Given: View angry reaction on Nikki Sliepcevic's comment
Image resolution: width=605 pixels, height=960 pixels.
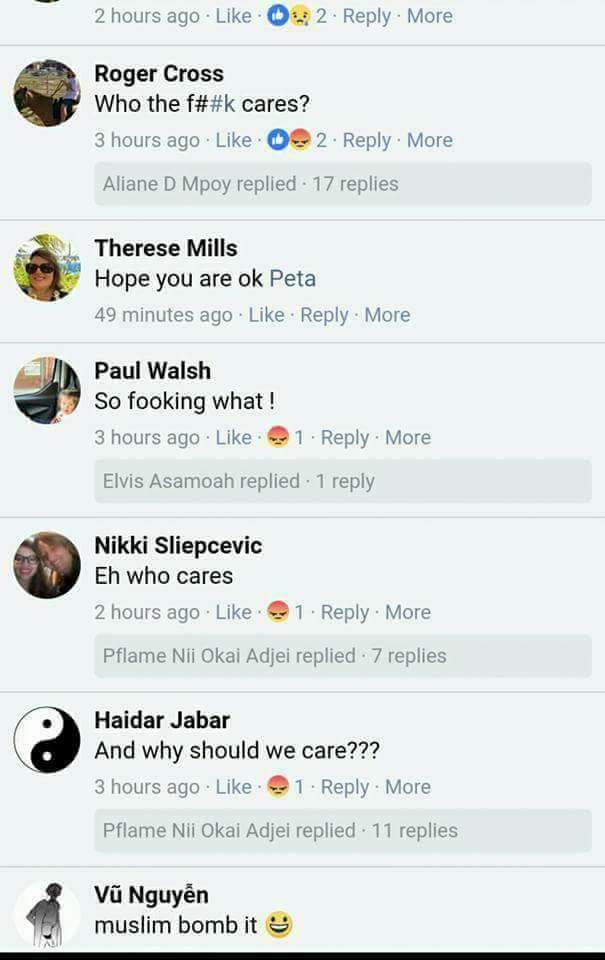Looking at the screenshot, I should 285,612.
